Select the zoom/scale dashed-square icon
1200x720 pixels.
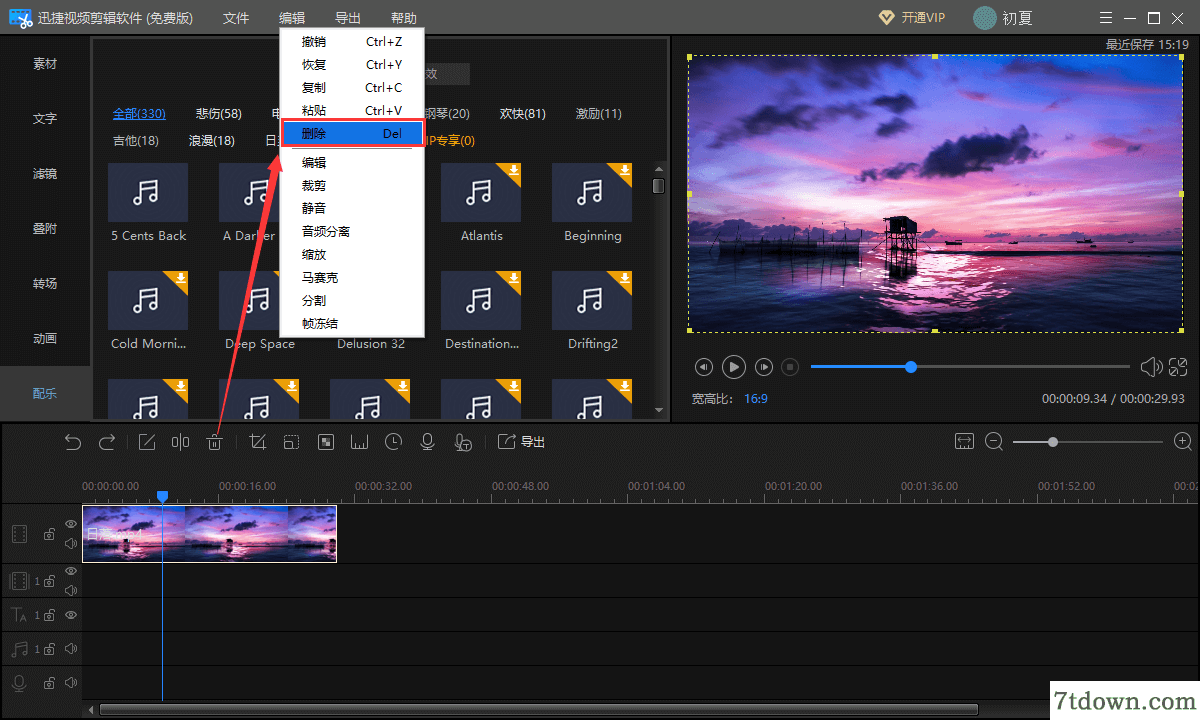tap(291, 442)
